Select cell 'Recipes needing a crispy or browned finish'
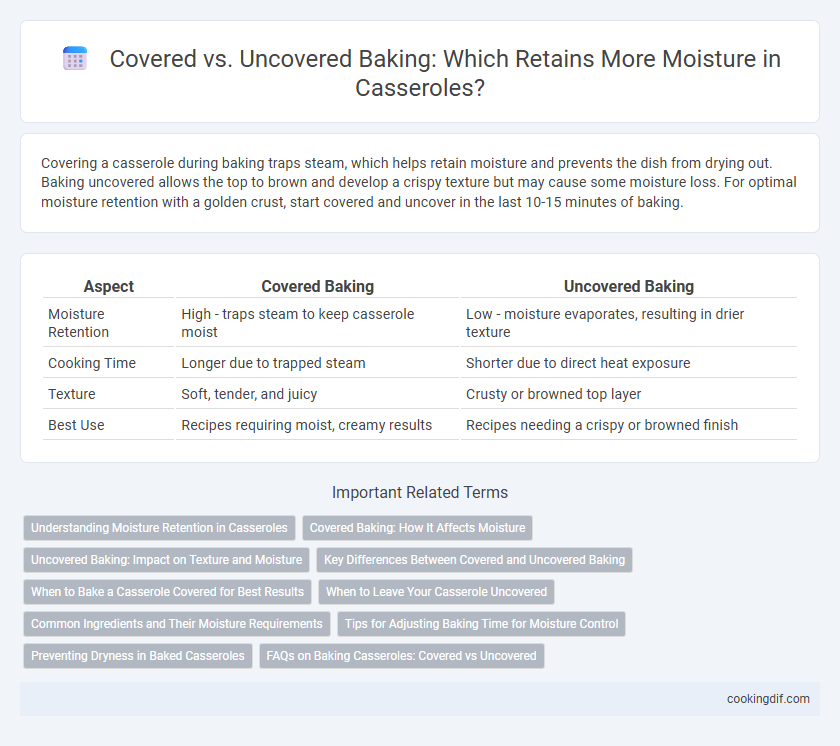Screen dimensions: 840x746 click(x=629, y=425)
